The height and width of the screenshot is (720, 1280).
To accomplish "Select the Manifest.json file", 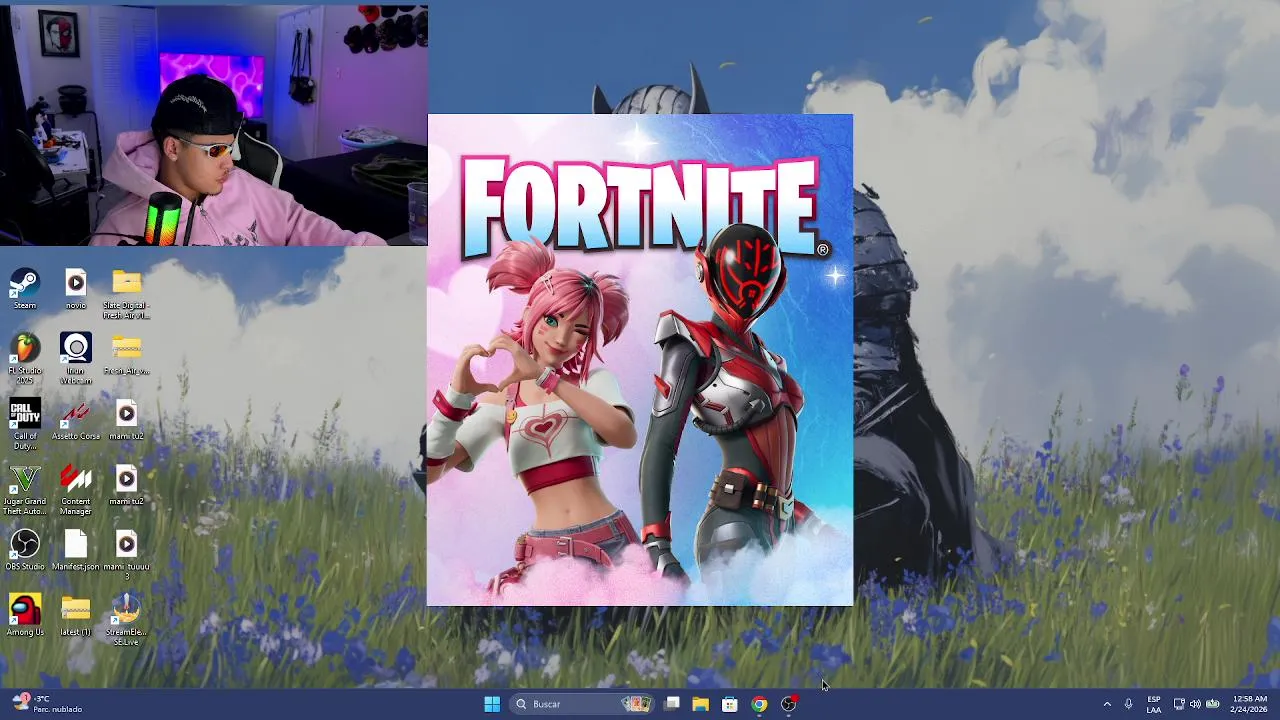I will click(x=76, y=550).
